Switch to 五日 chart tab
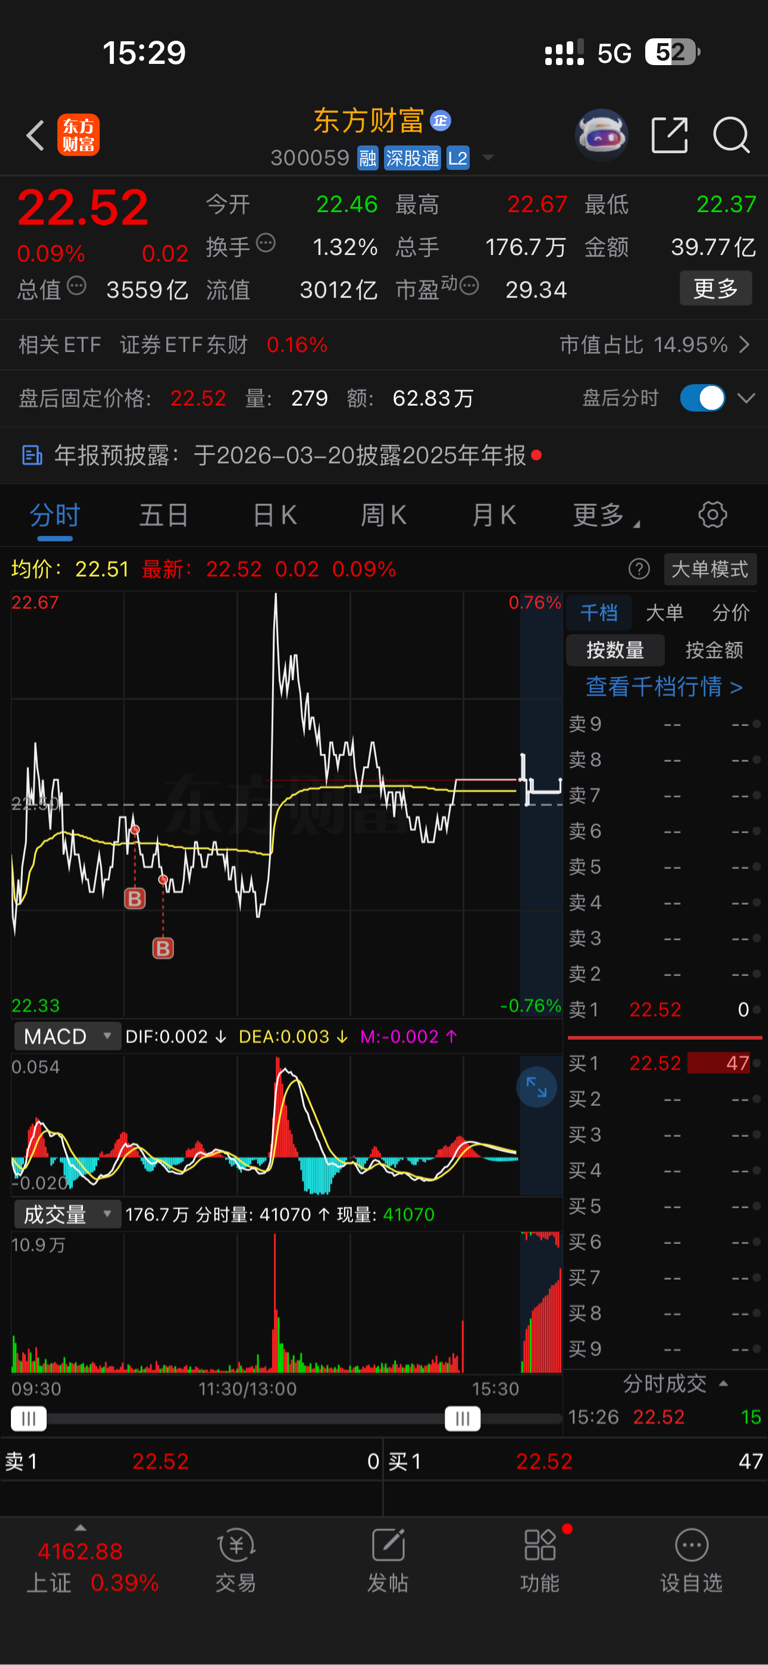 [163, 515]
